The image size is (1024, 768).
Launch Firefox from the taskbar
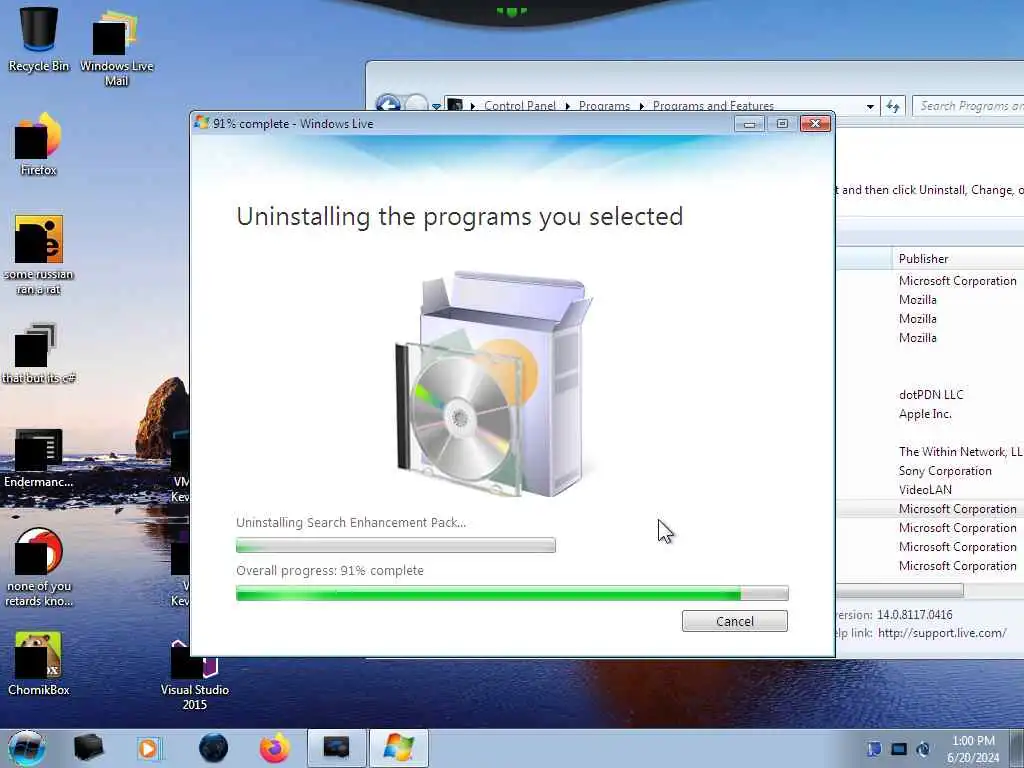click(274, 748)
